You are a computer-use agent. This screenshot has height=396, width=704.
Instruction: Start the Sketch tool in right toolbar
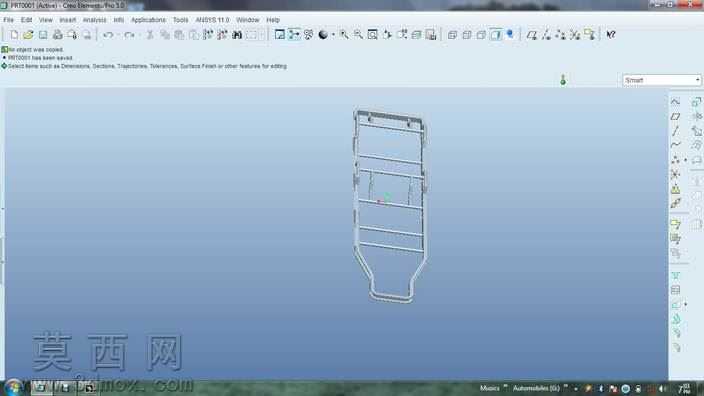[x=675, y=101]
